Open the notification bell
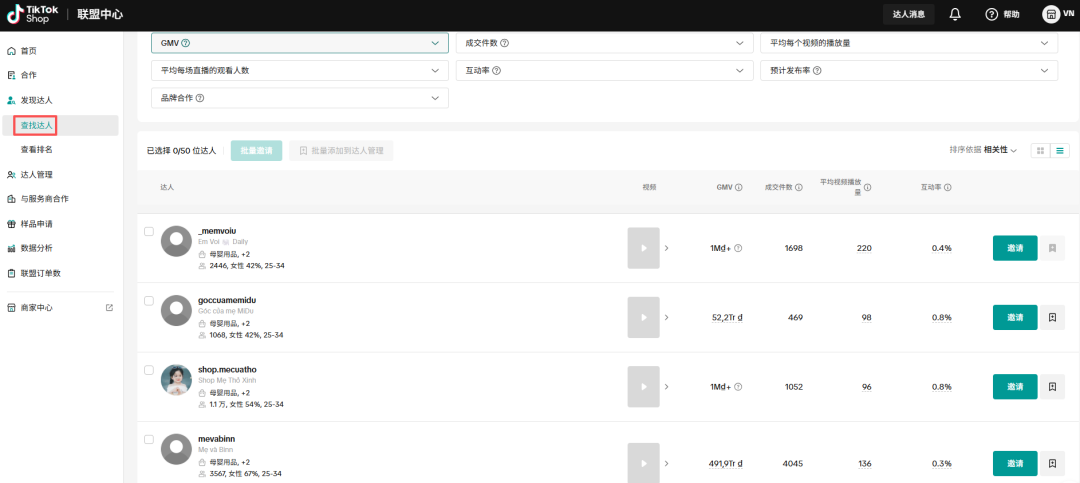Viewport: 1080px width, 483px height. 955,14
